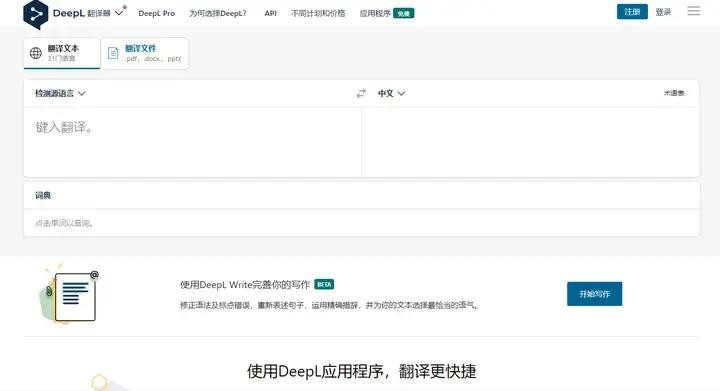Open the DeepL Pro menu item
The width and height of the screenshot is (720, 391).
click(157, 13)
